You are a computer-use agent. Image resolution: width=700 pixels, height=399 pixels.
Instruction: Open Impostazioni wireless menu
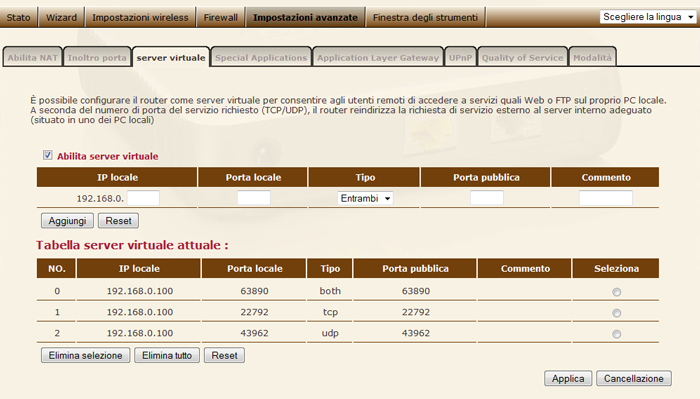[x=140, y=17]
